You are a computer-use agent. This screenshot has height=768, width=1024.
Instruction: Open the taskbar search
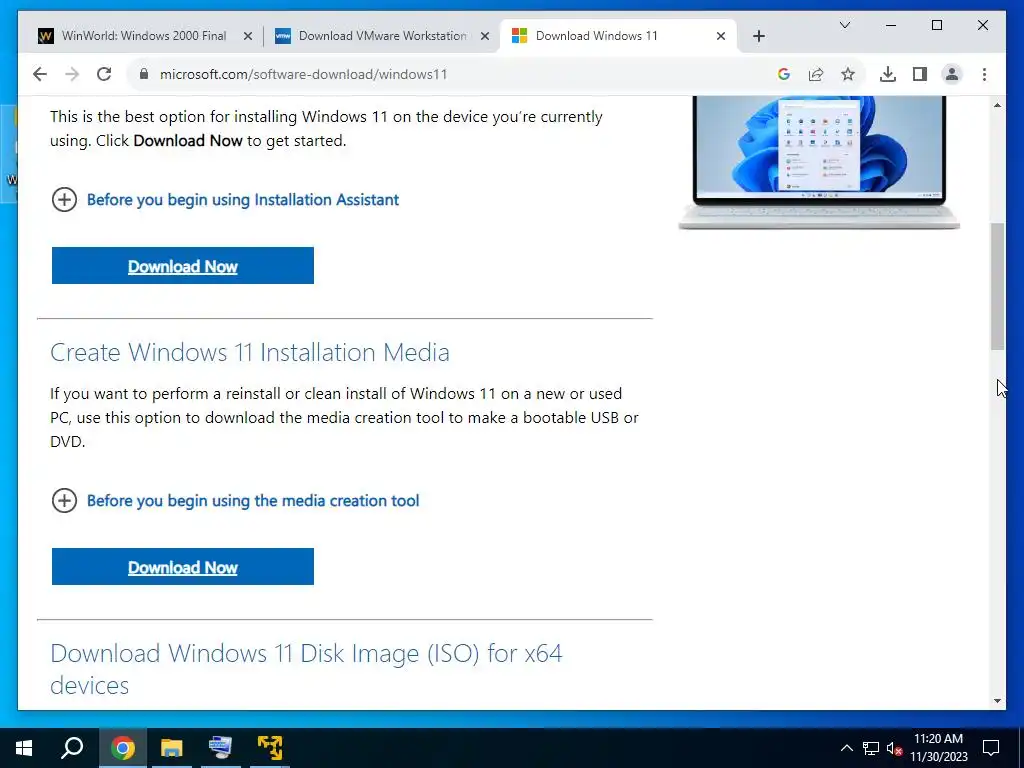click(72, 748)
